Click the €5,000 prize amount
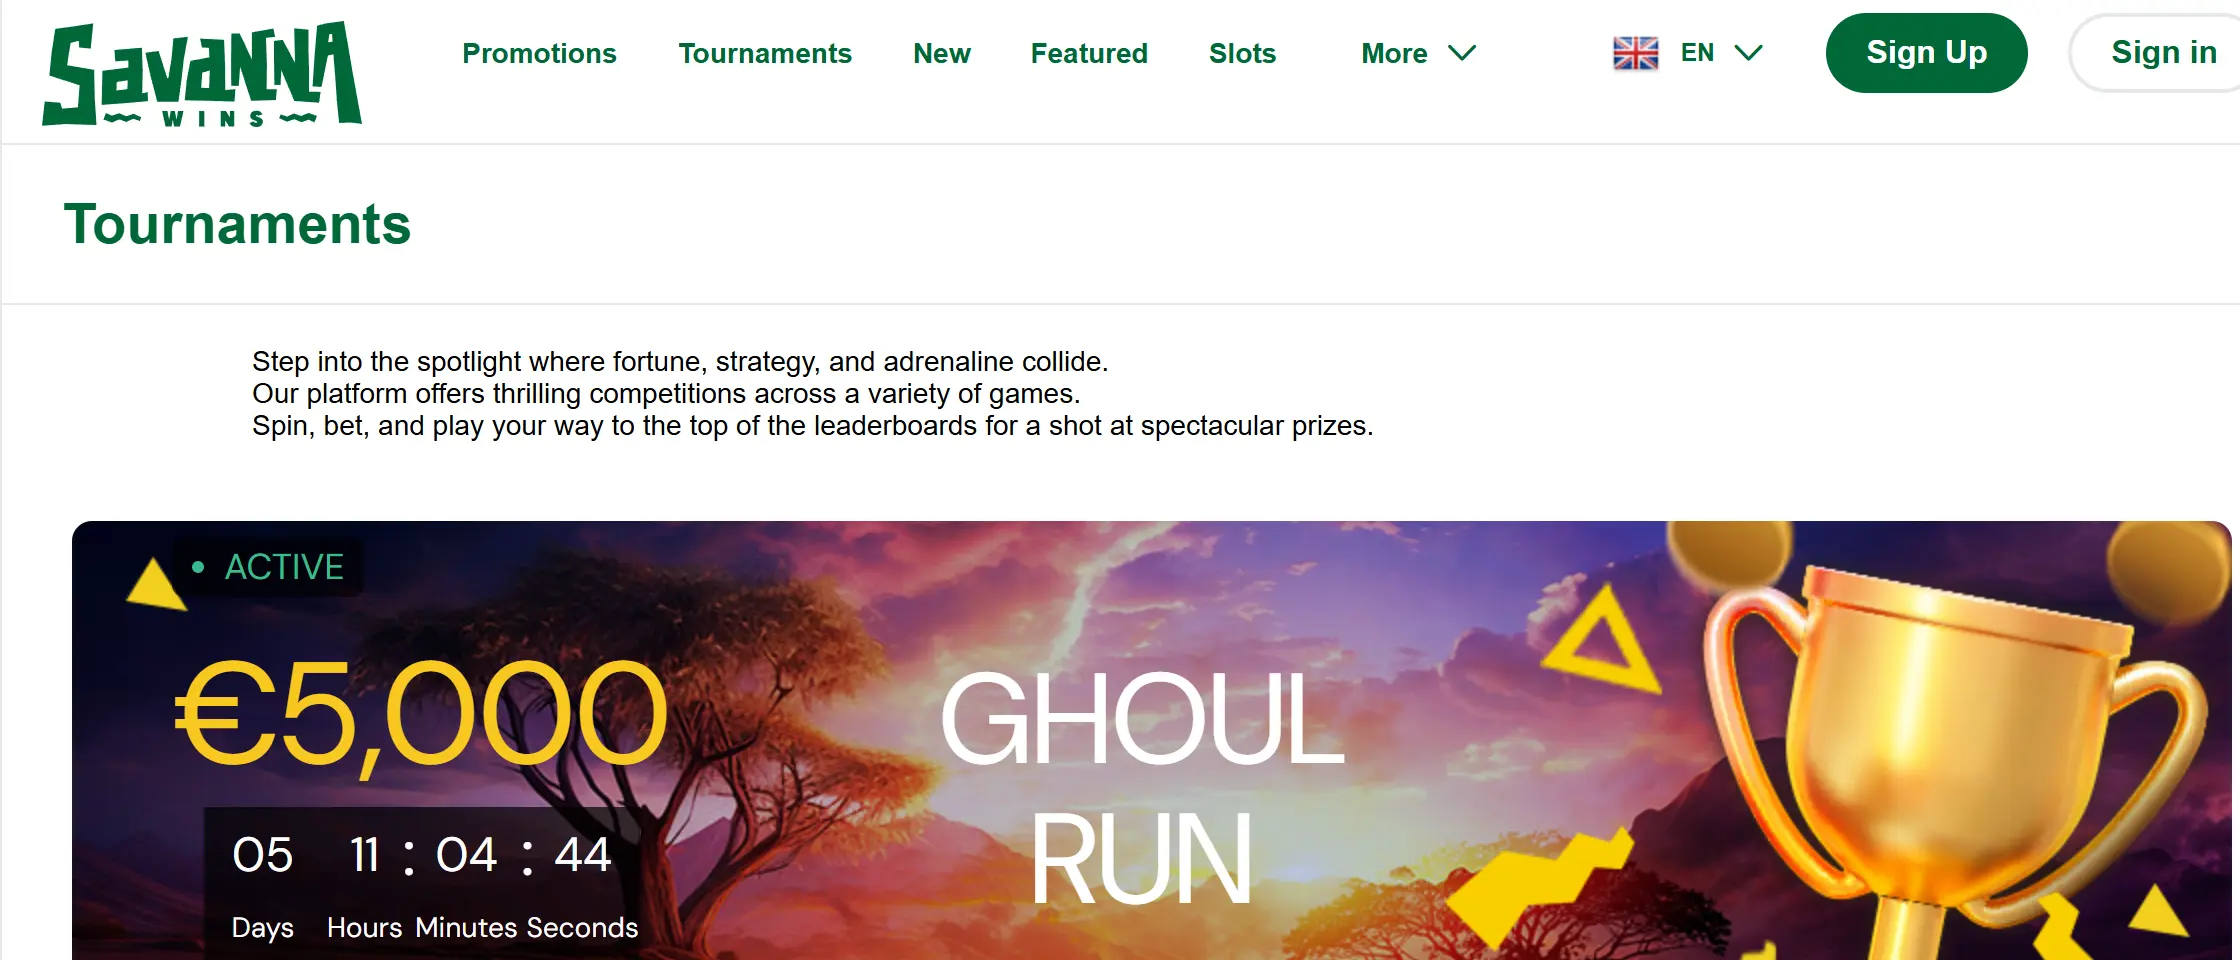This screenshot has height=960, width=2240. point(421,715)
